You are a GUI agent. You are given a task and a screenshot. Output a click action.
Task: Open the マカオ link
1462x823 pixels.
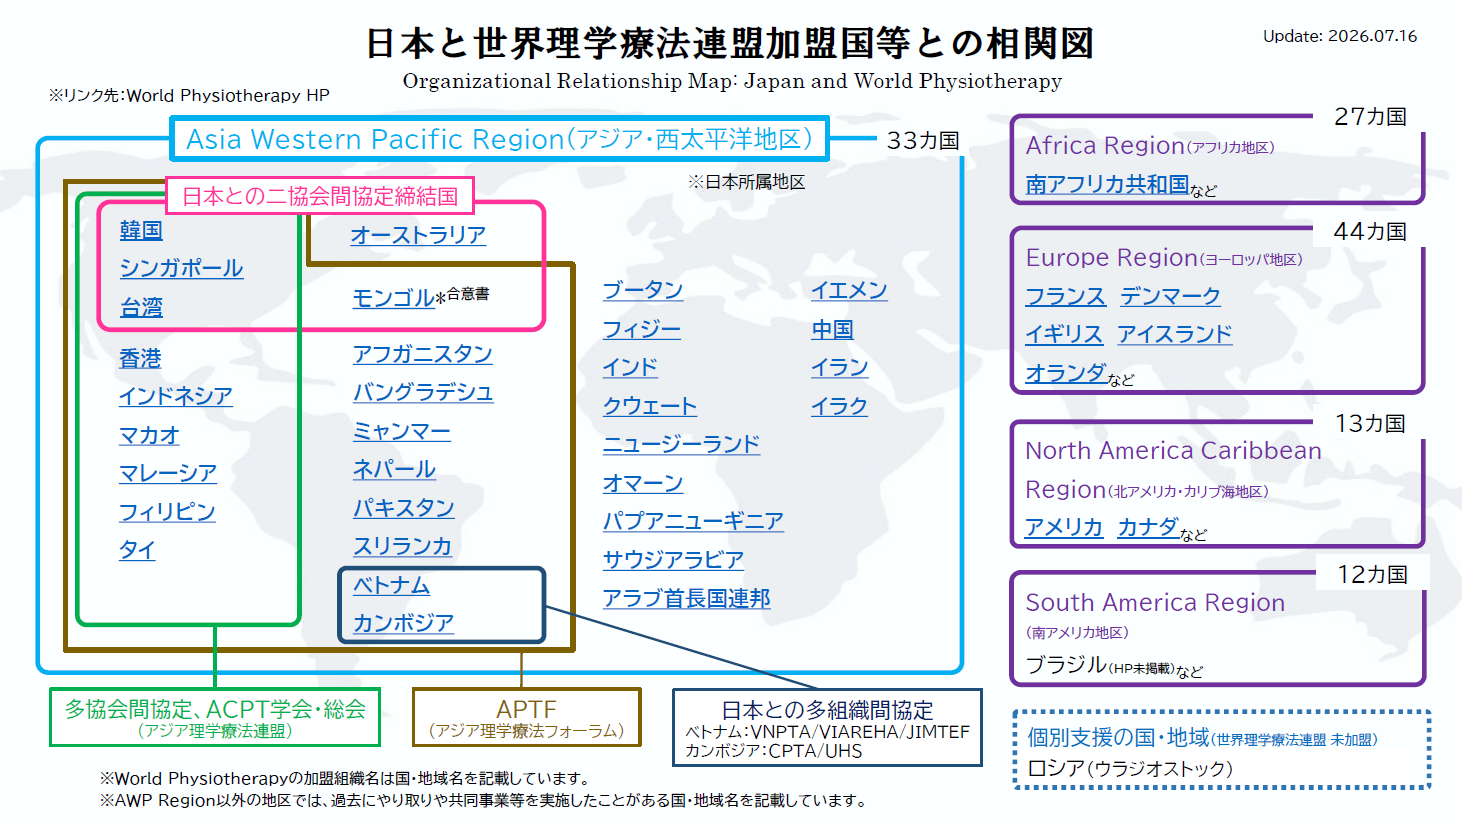[x=149, y=435]
